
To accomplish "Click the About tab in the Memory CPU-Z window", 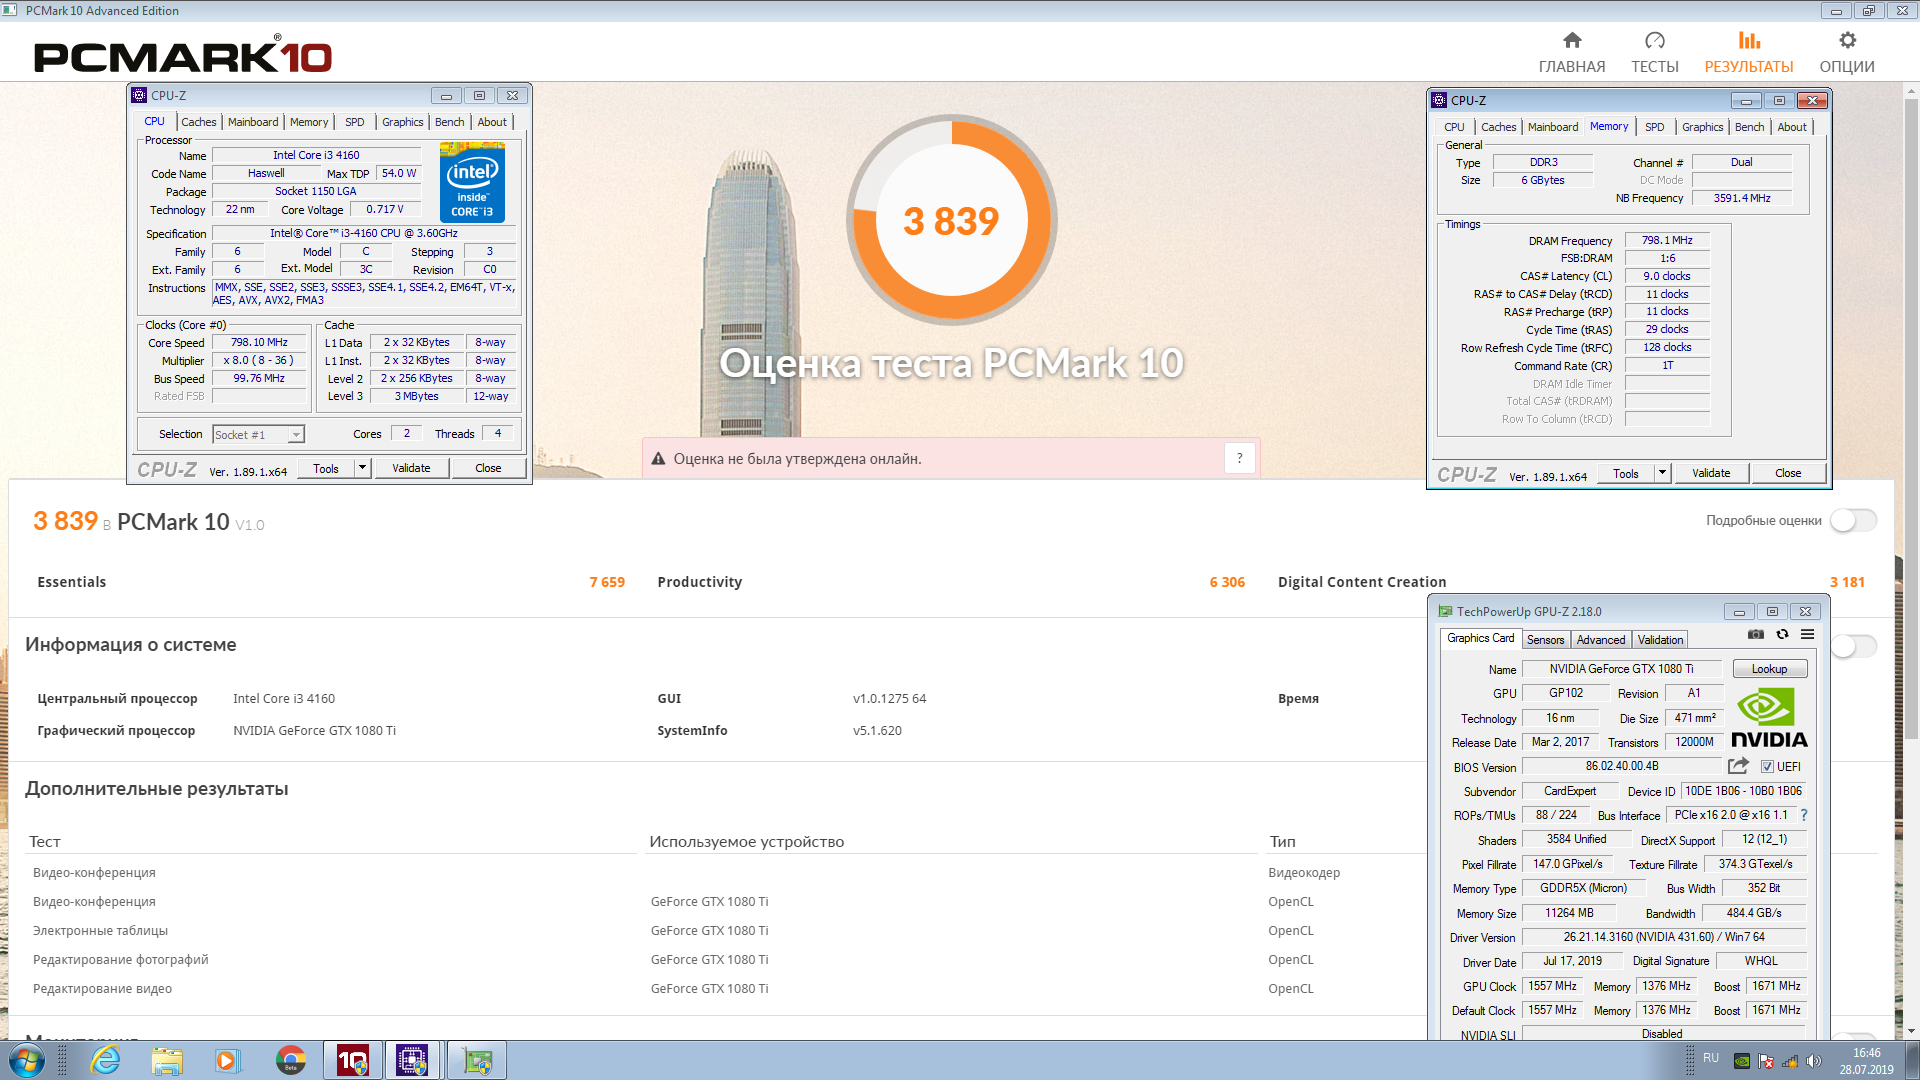I will (1791, 127).
